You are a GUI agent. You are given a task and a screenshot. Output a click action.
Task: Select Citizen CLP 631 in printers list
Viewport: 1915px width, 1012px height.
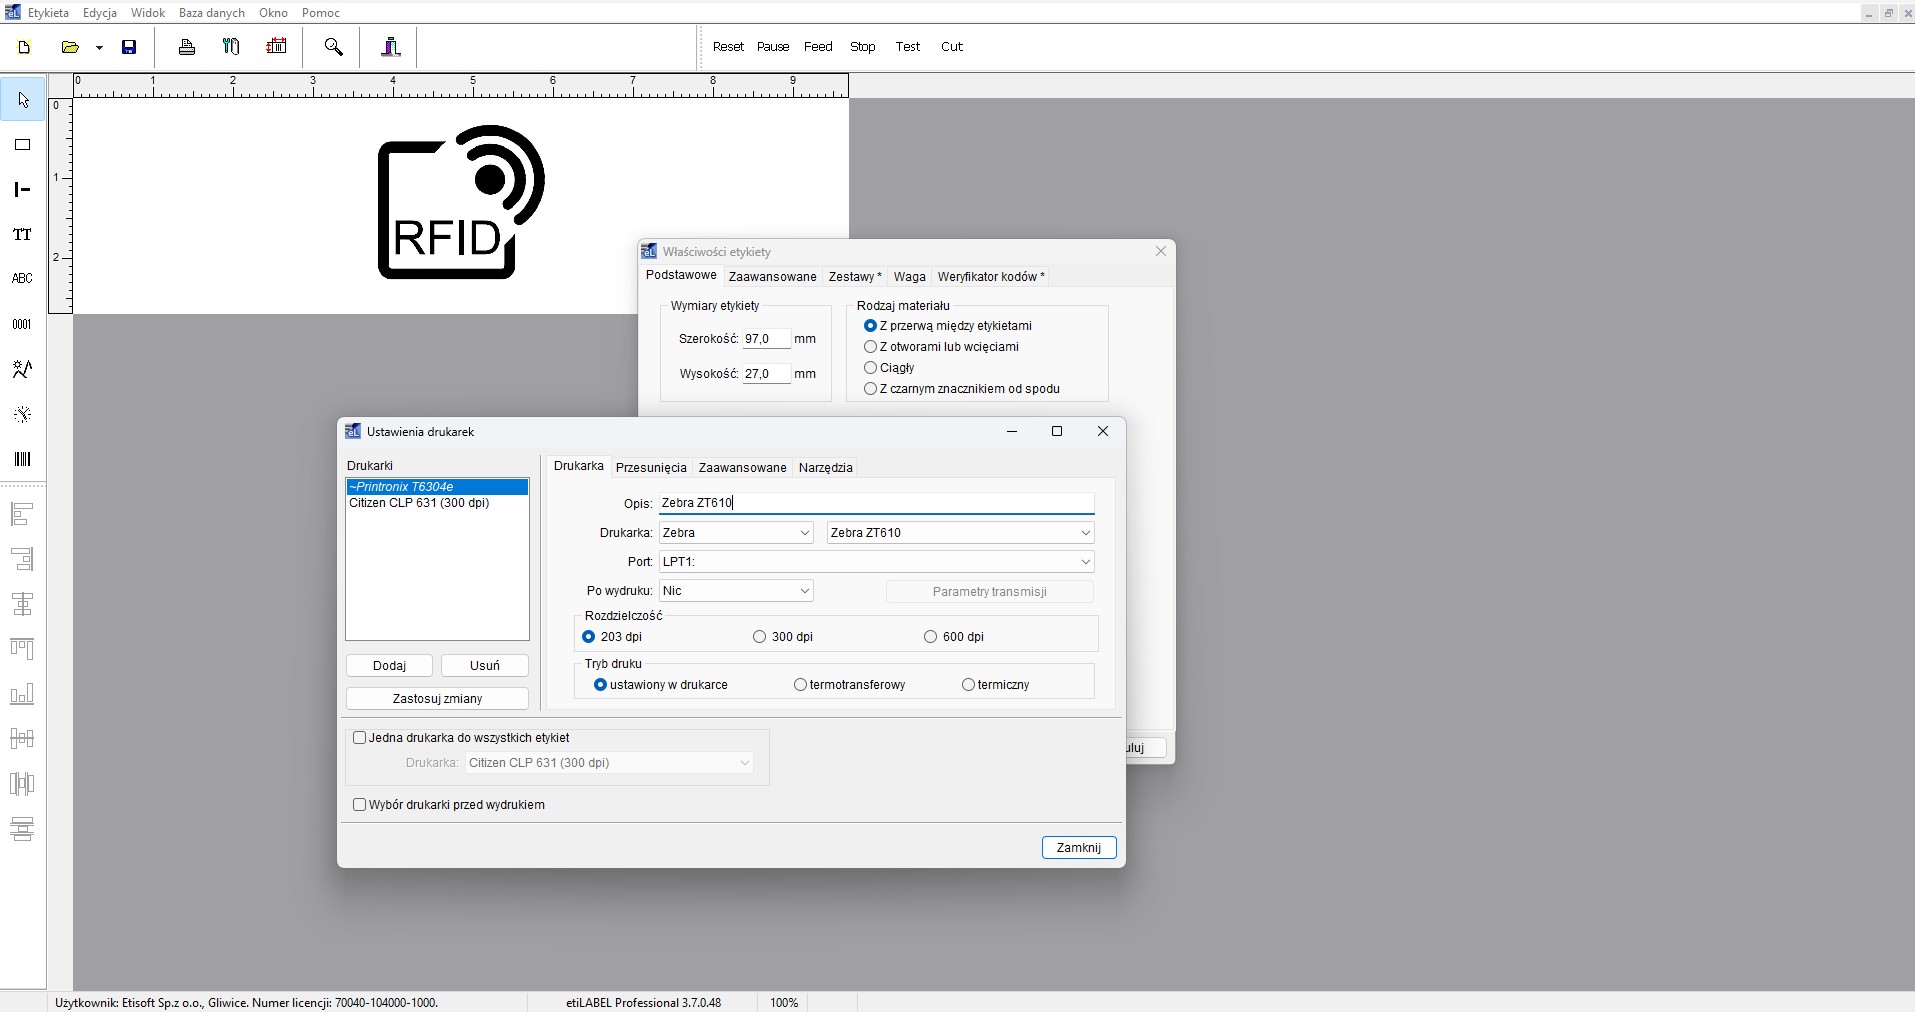click(x=419, y=503)
